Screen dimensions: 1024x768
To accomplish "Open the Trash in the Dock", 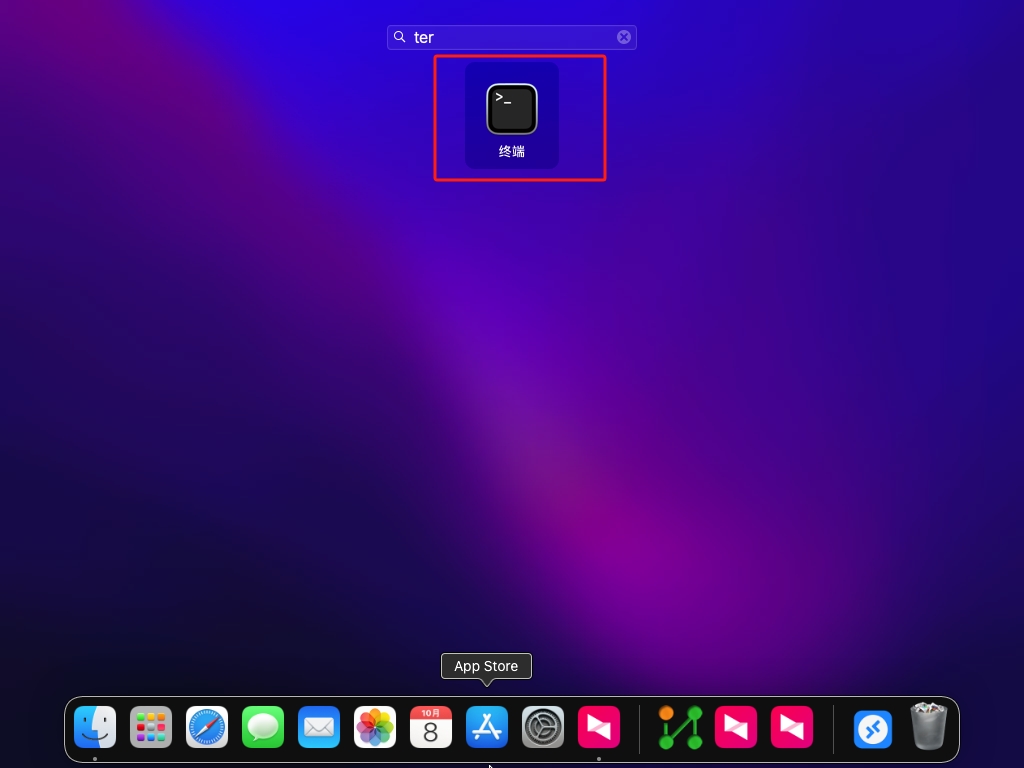I will [x=929, y=726].
